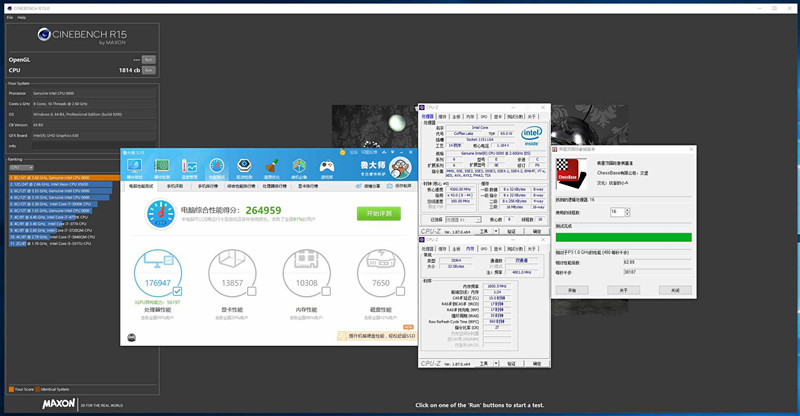The height and width of the screenshot is (416, 800).
Task: Check disk performance checkbox near 7650
Action: (401, 291)
